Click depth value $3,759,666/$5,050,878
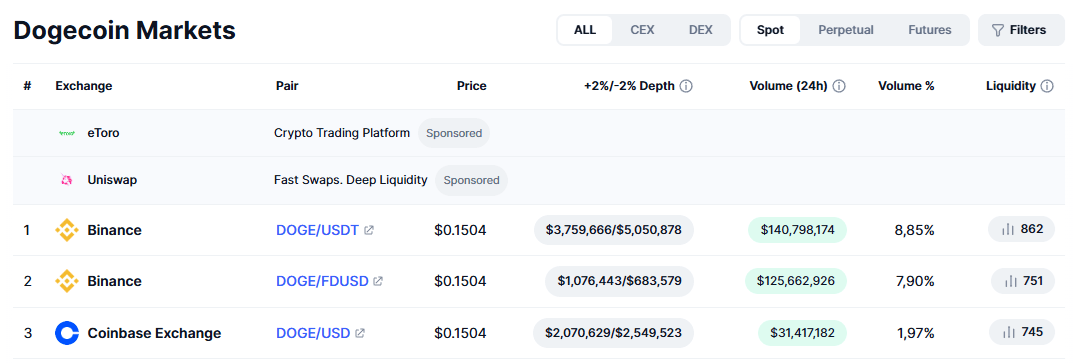 click(613, 230)
